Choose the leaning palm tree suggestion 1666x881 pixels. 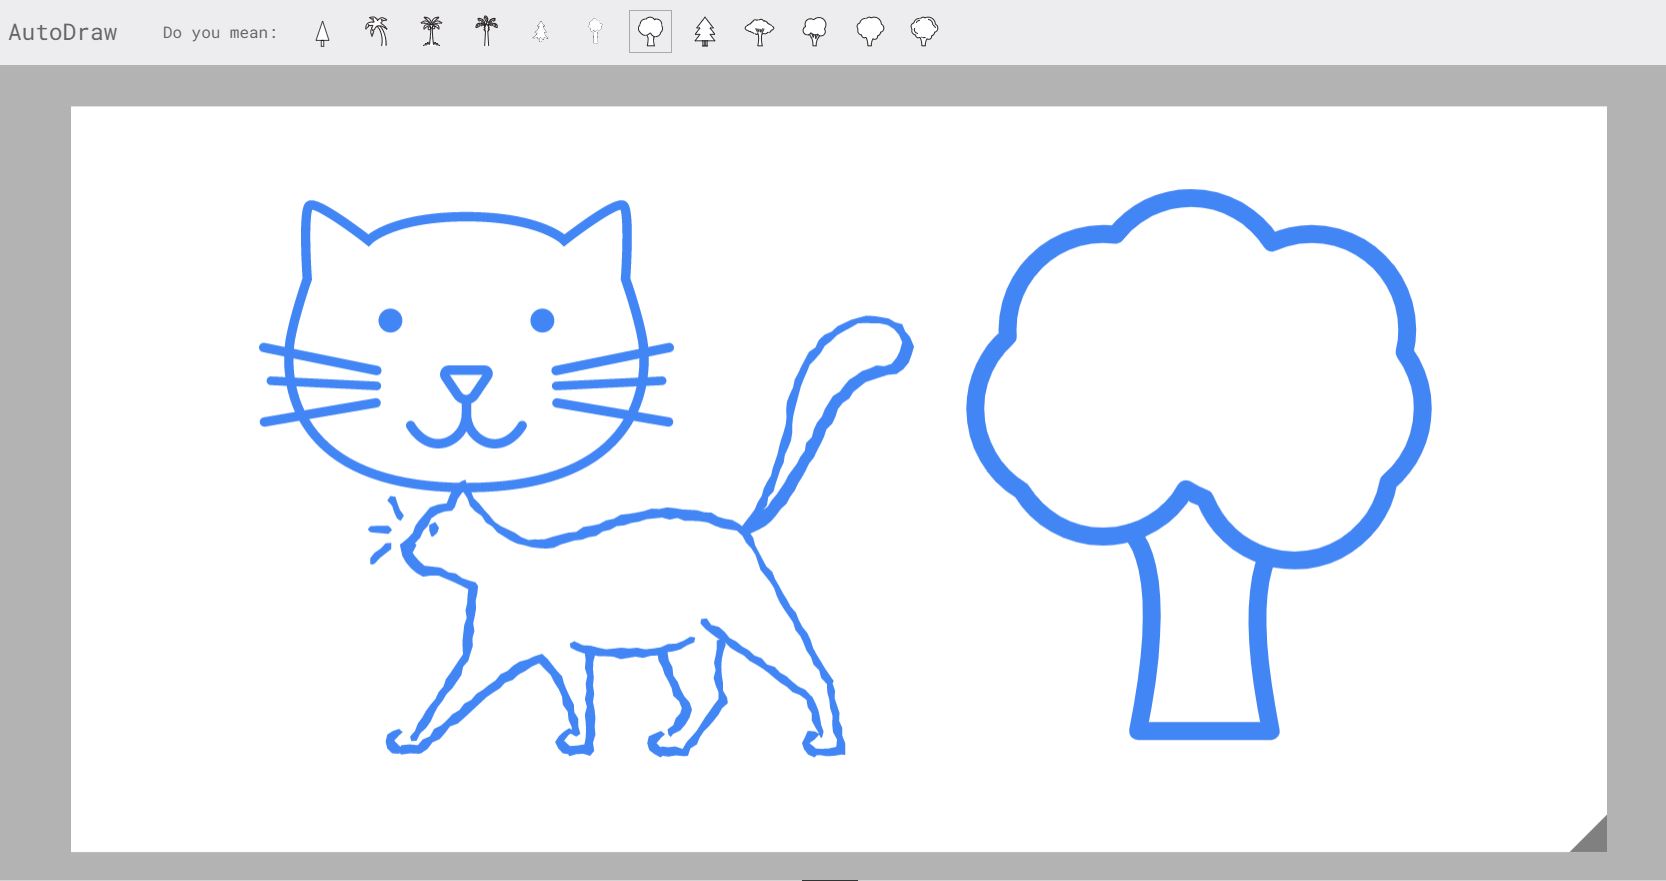point(377,32)
